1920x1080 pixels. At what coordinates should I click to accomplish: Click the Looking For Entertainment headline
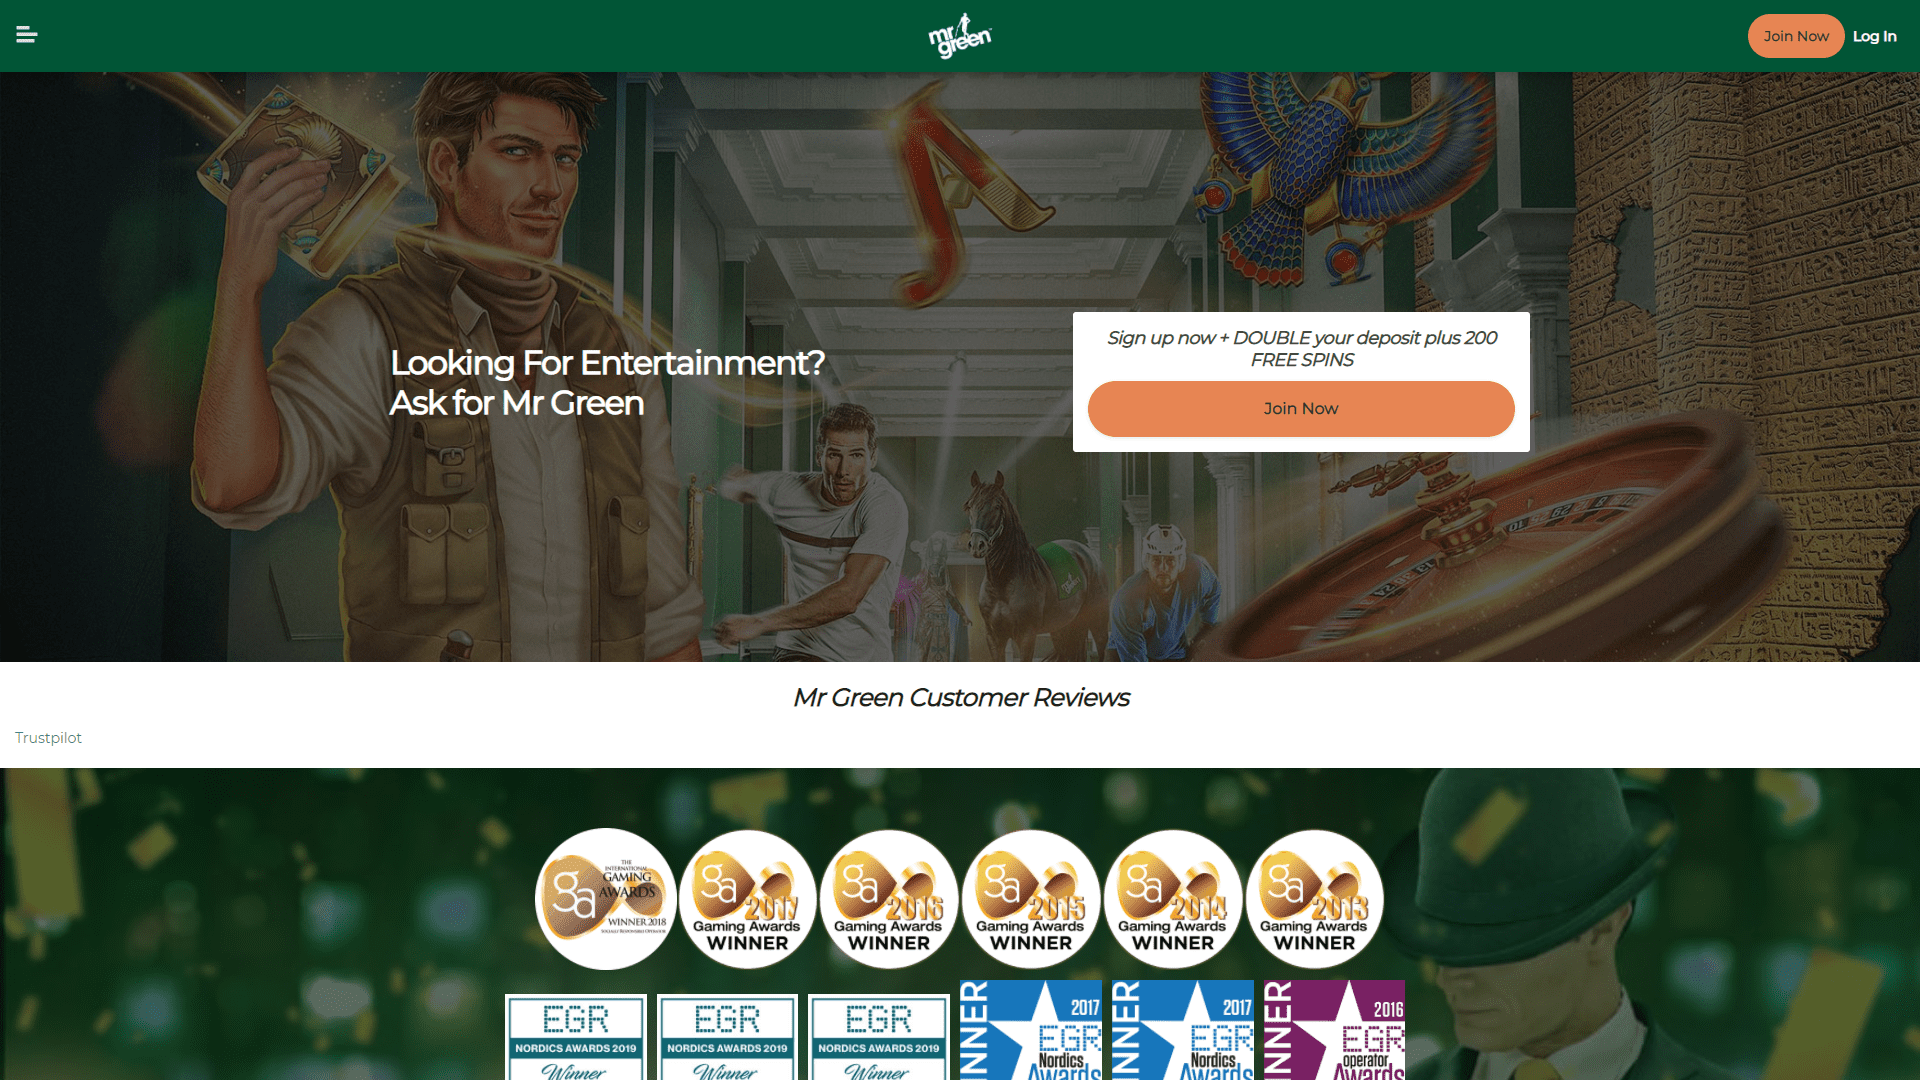pyautogui.click(x=607, y=382)
